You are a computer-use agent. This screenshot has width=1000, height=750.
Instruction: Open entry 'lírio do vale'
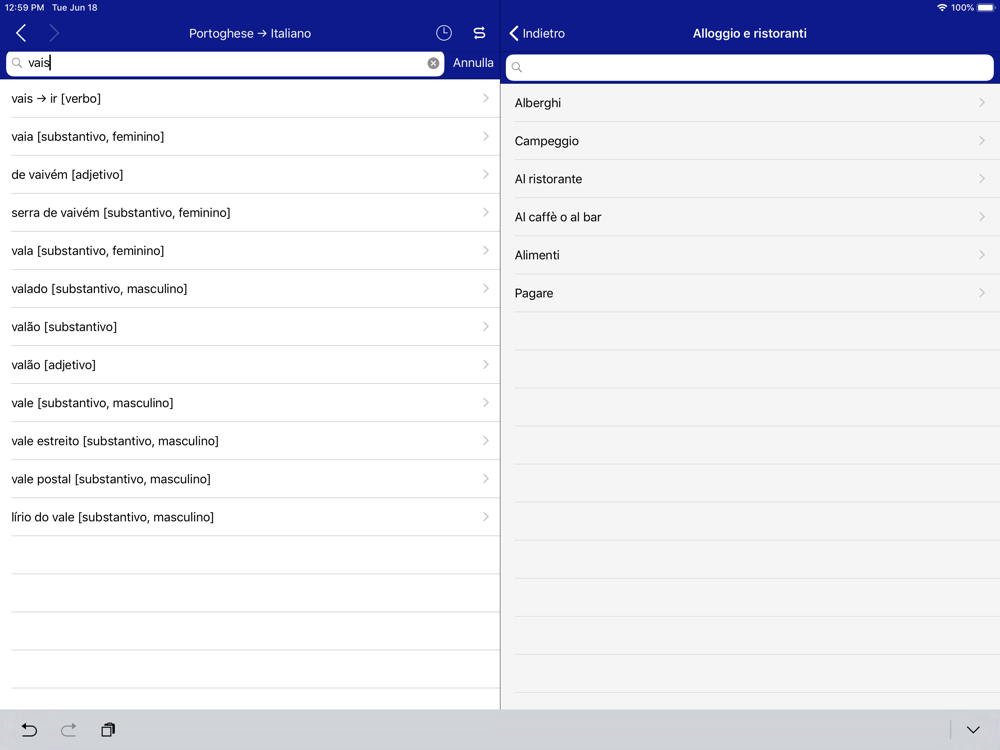point(250,517)
